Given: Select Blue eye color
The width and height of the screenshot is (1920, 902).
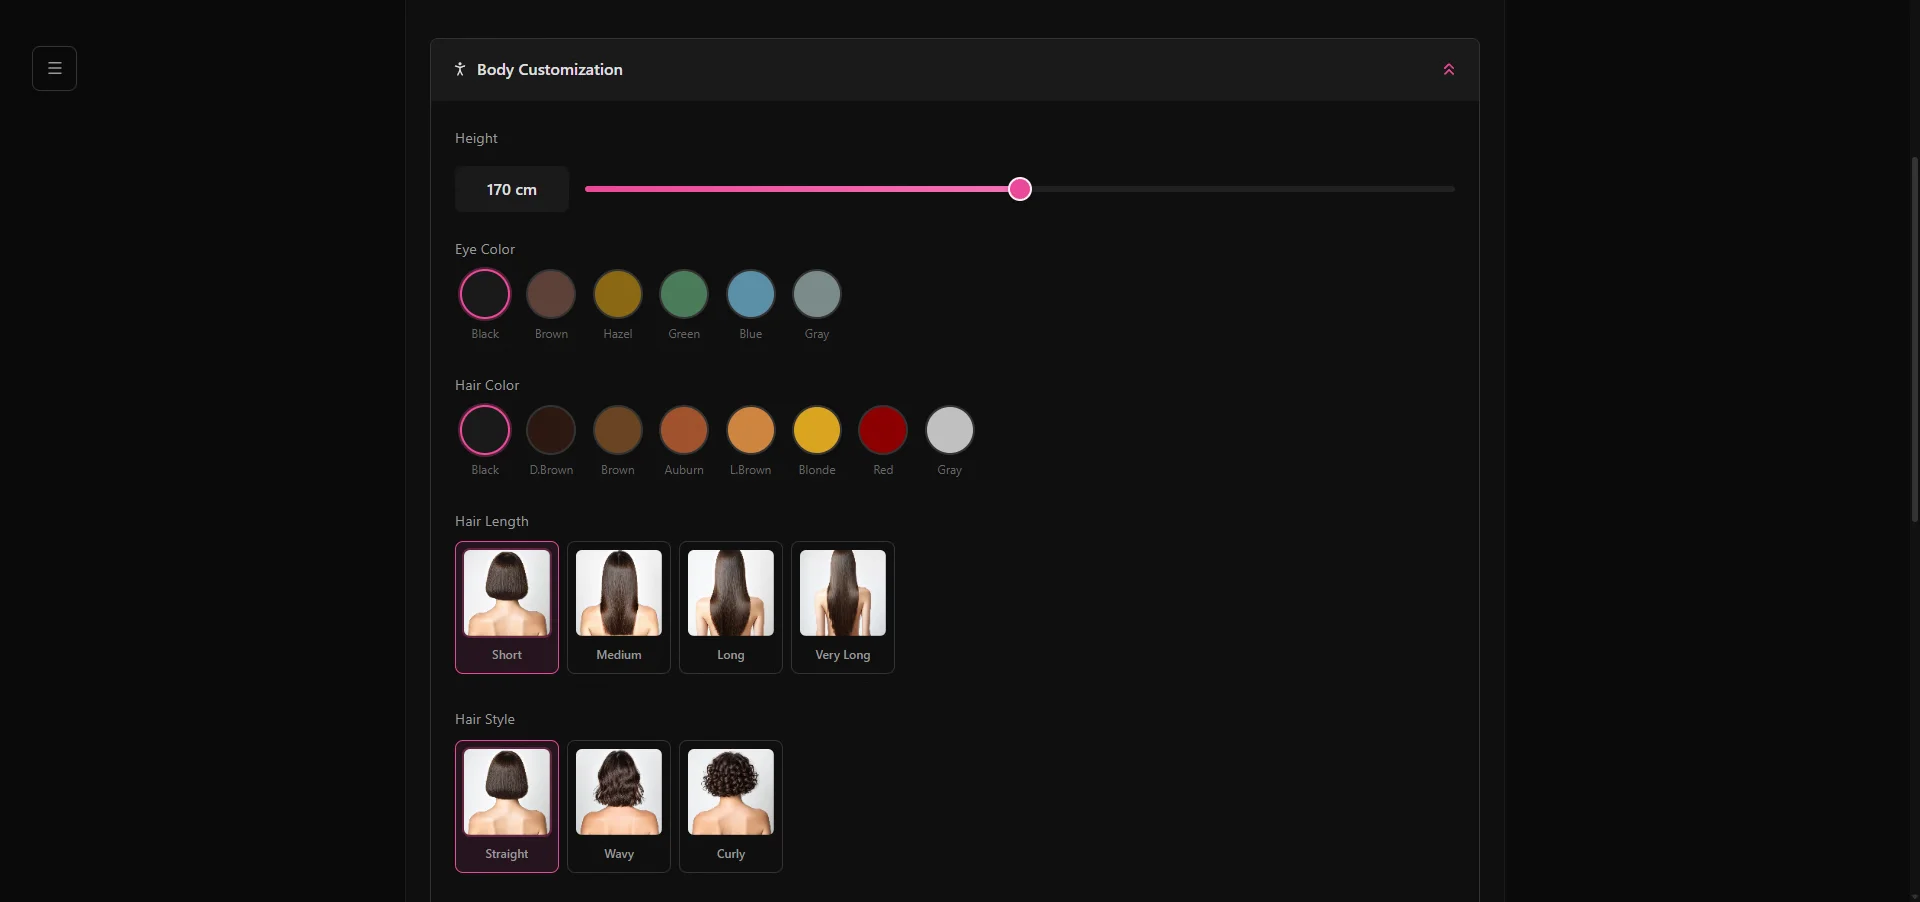Looking at the screenshot, I should [750, 294].
